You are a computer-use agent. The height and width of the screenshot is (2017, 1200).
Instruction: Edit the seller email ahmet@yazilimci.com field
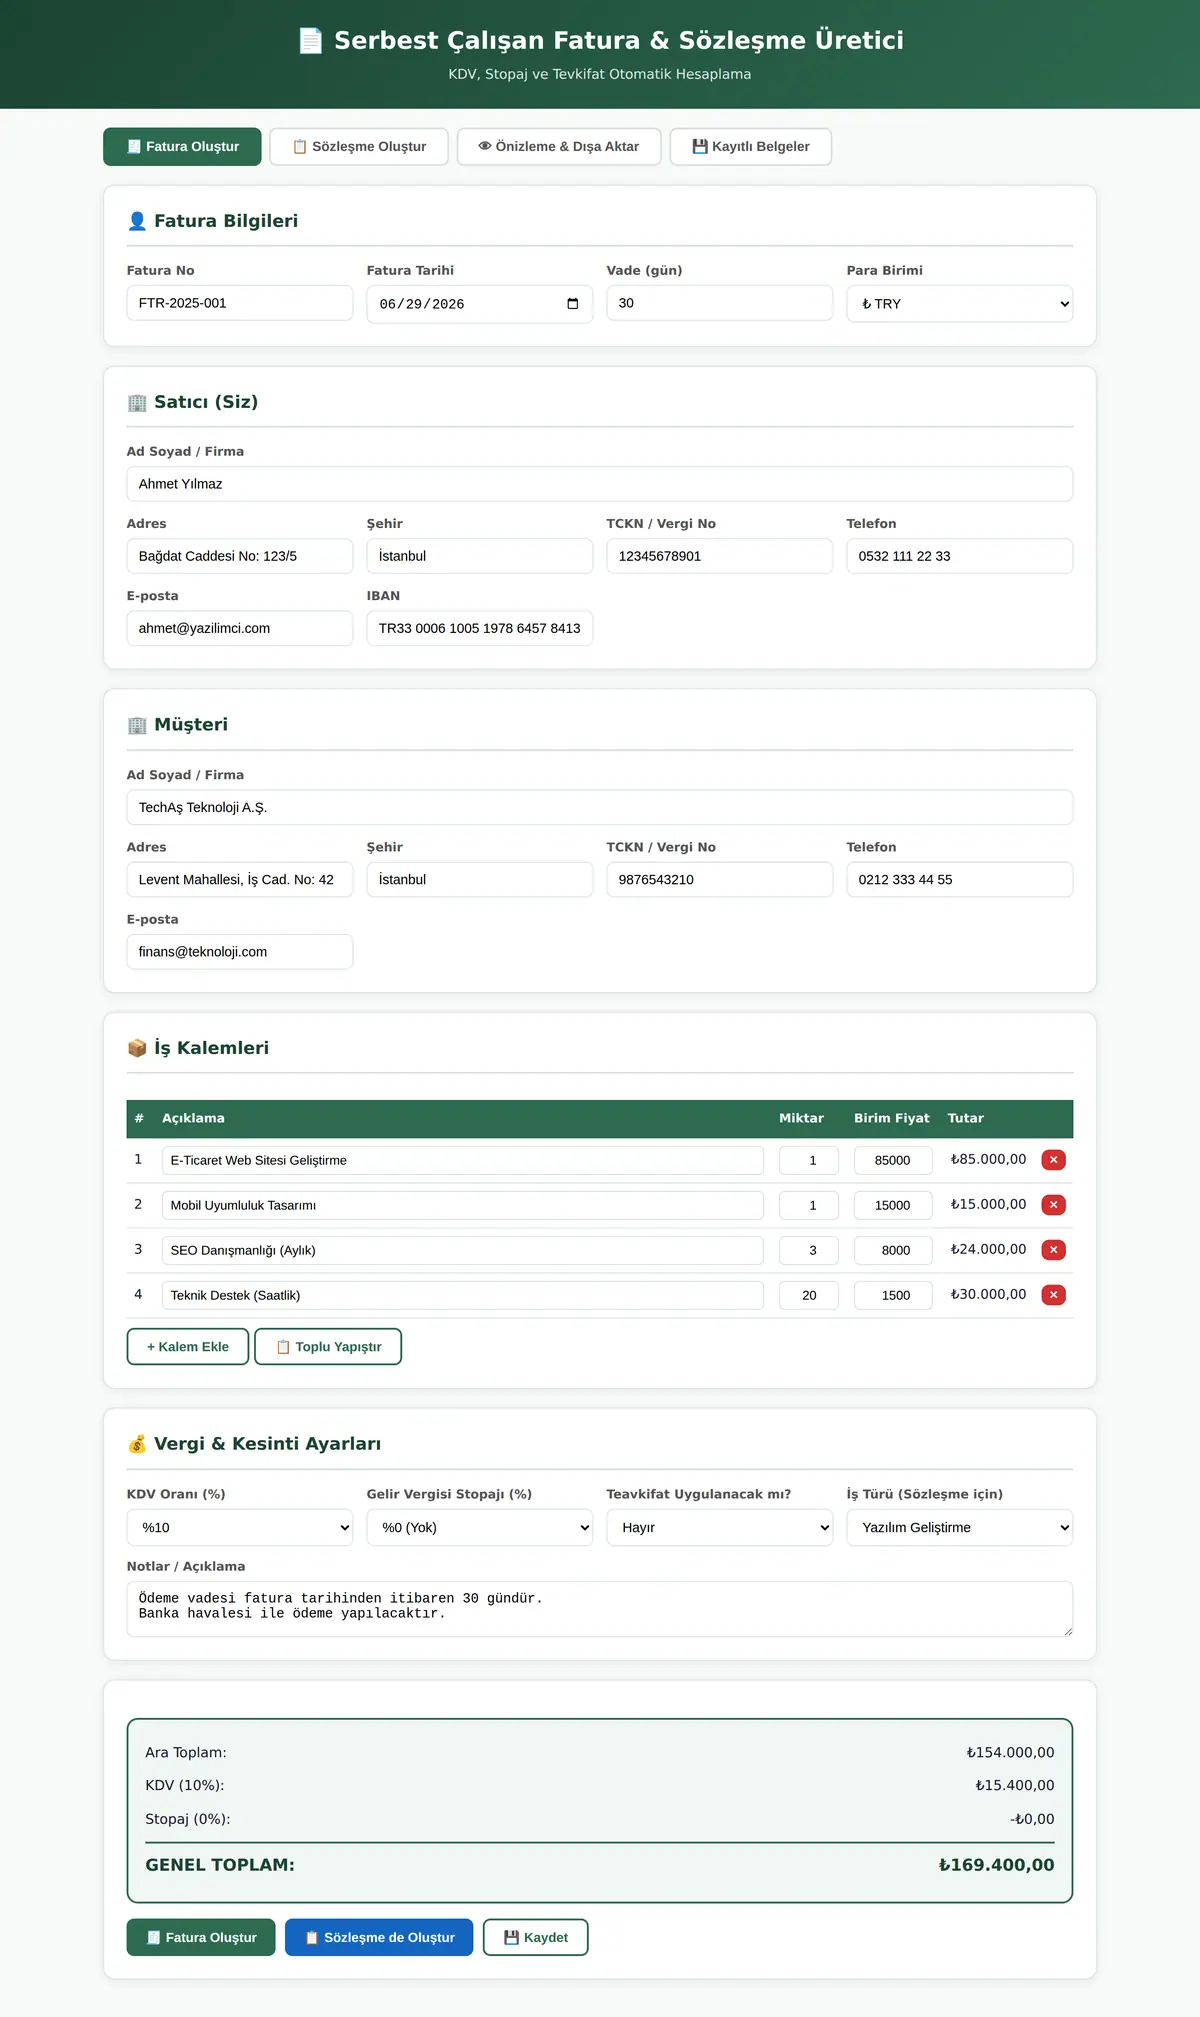point(240,628)
